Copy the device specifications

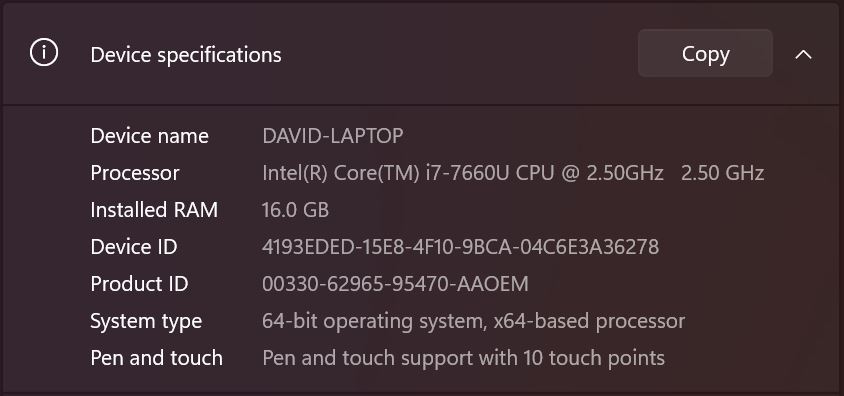[705, 53]
